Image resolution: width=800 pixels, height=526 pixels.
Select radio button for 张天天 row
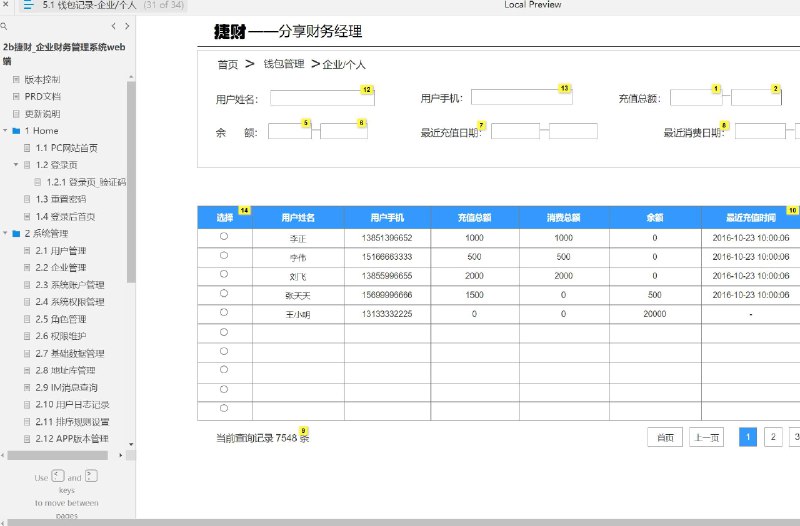(x=223, y=293)
